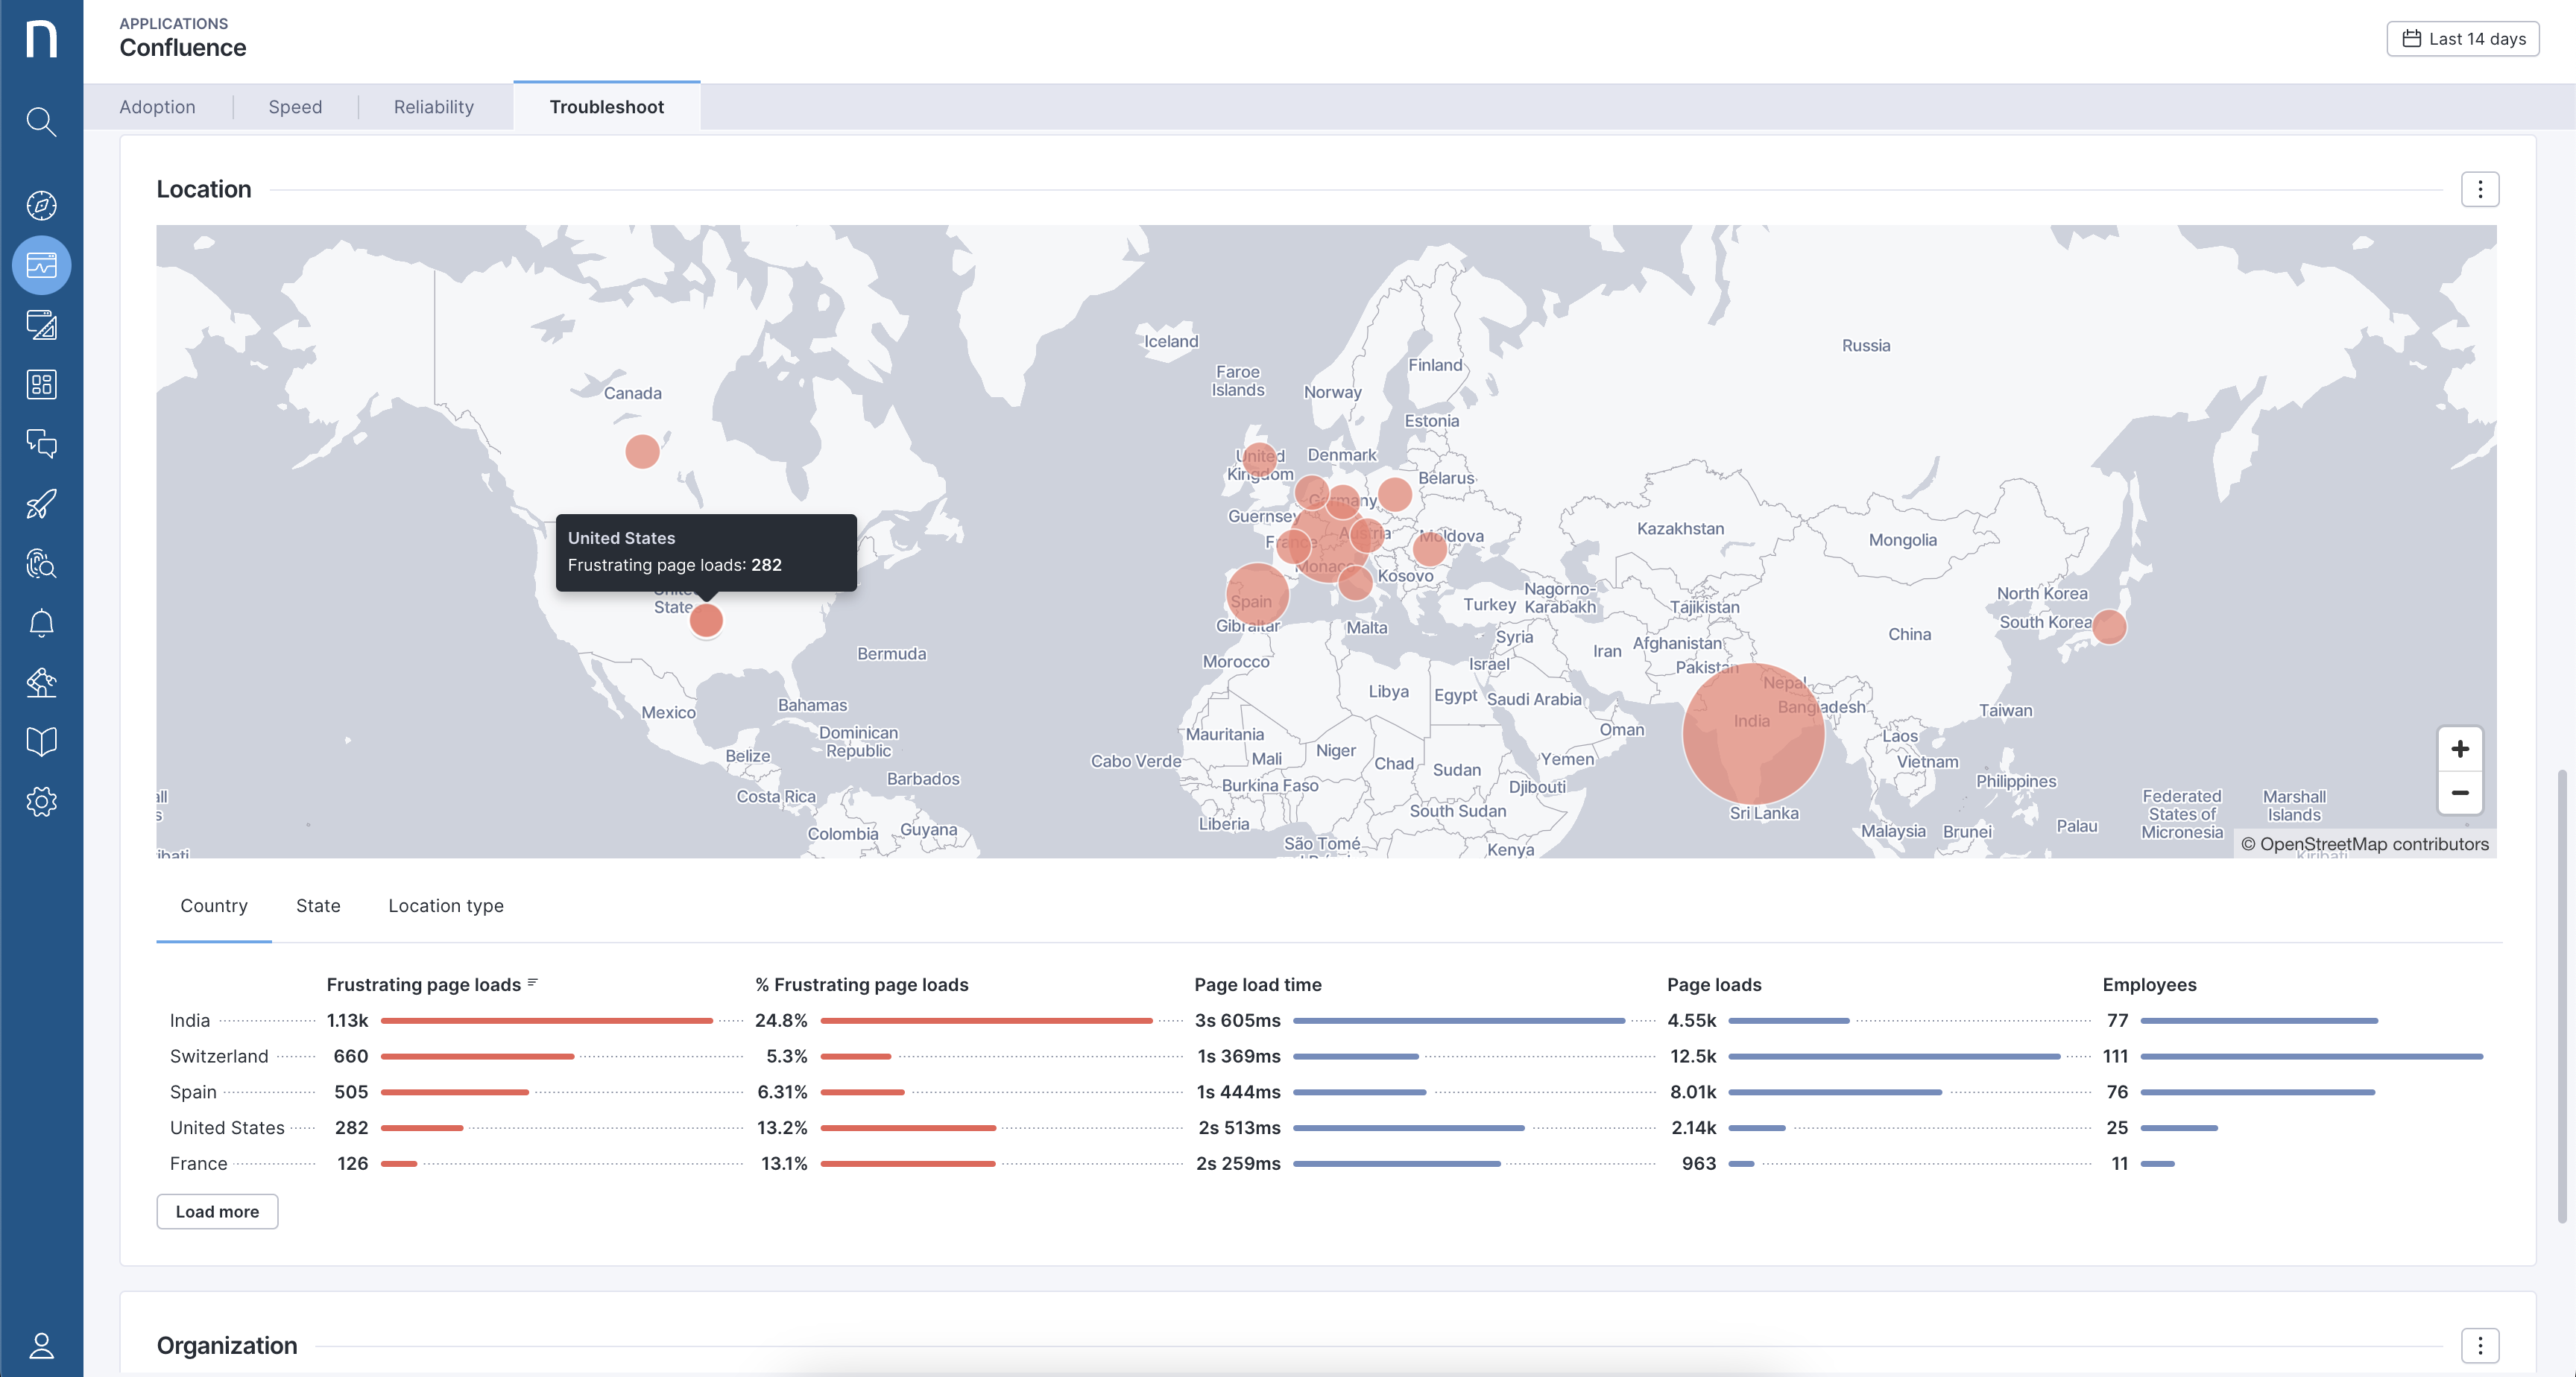Open the chat bubbles icon
Screen dimensions: 2576x1377
tap(41, 444)
